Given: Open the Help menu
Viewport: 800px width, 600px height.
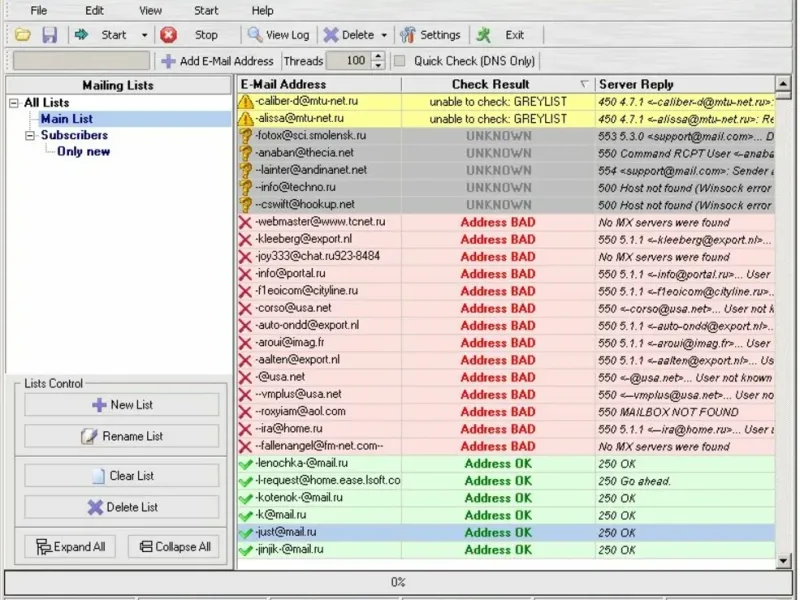Looking at the screenshot, I should (262, 11).
